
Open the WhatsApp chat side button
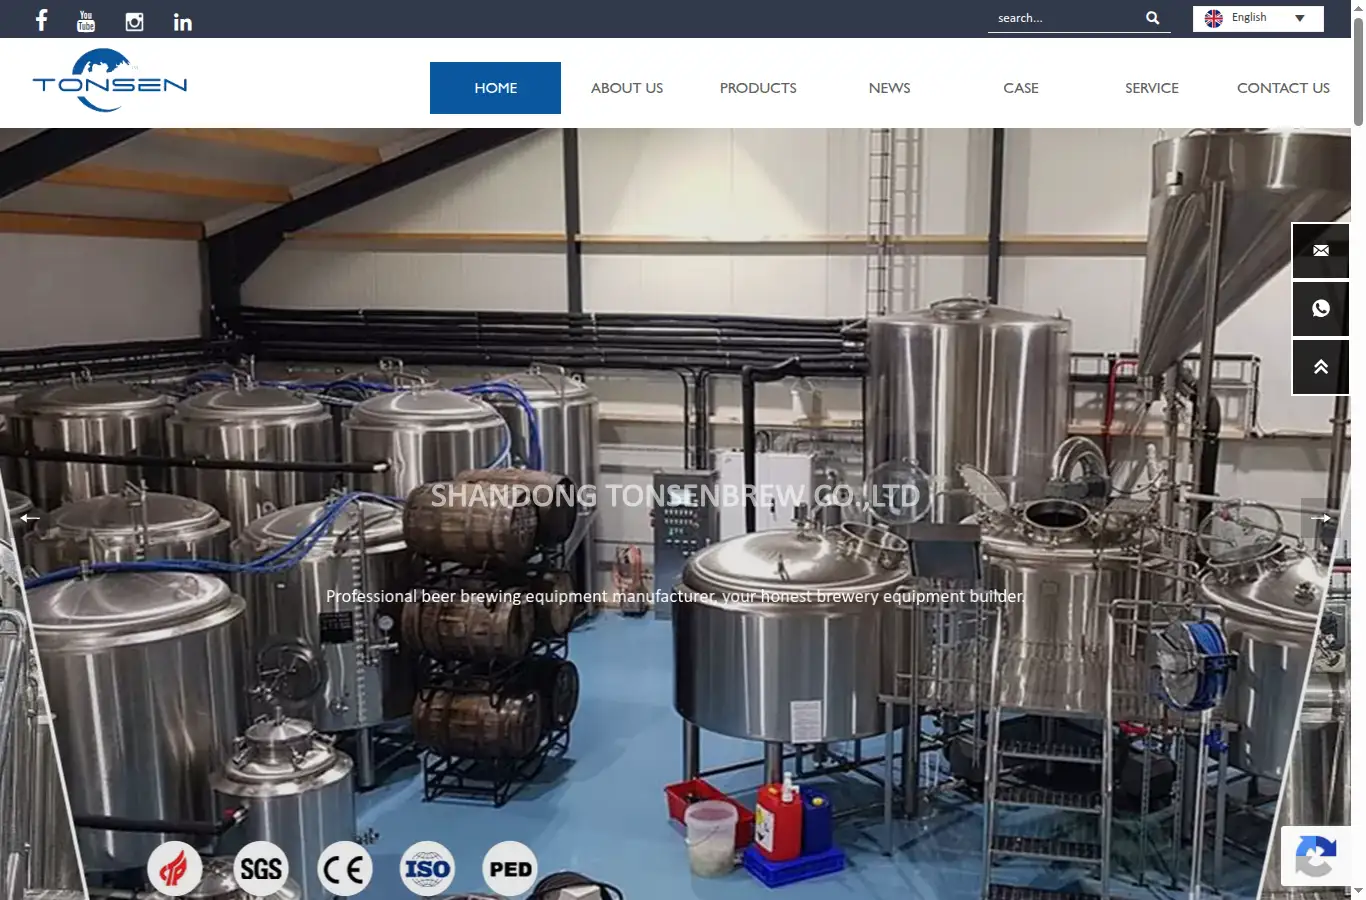(1321, 308)
